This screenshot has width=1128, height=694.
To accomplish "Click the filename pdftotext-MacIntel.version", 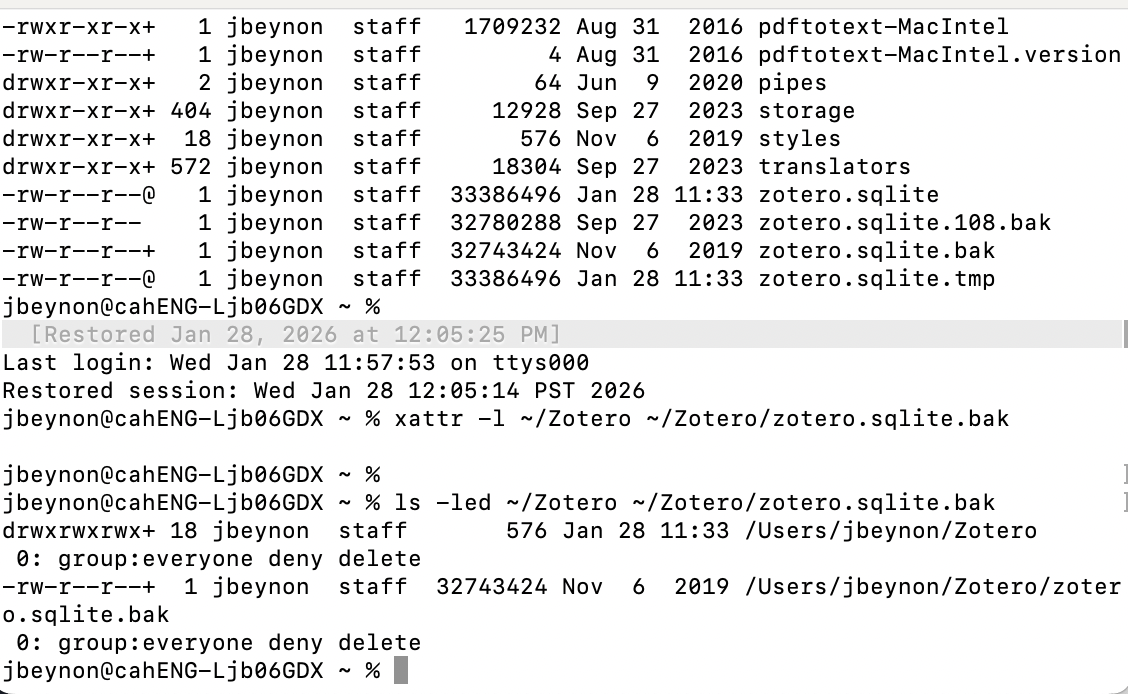I will 940,55.
